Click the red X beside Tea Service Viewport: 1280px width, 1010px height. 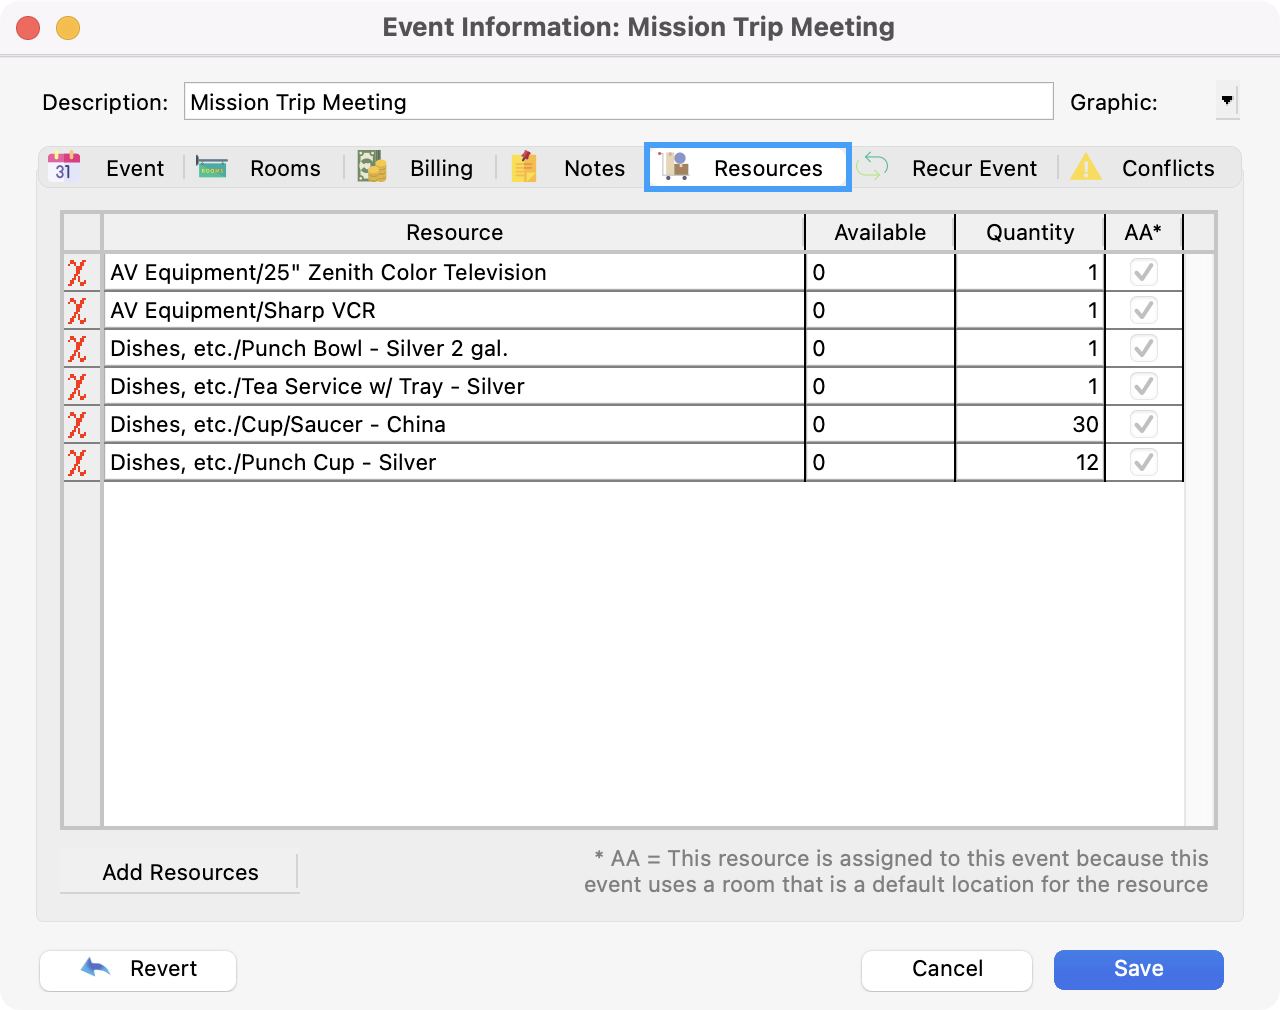pyautogui.click(x=77, y=387)
